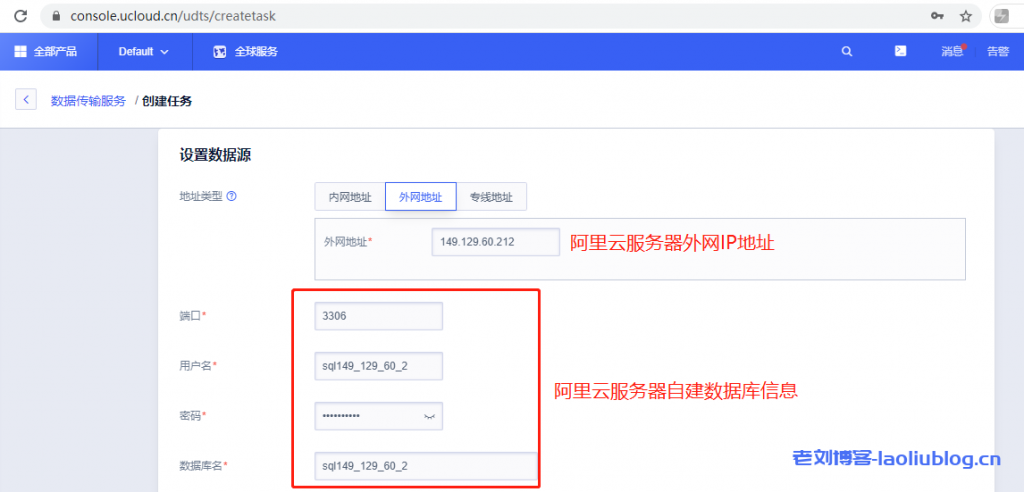Image resolution: width=1024 pixels, height=492 pixels.
Task: Open the 消息 notifications
Action: click(x=952, y=51)
